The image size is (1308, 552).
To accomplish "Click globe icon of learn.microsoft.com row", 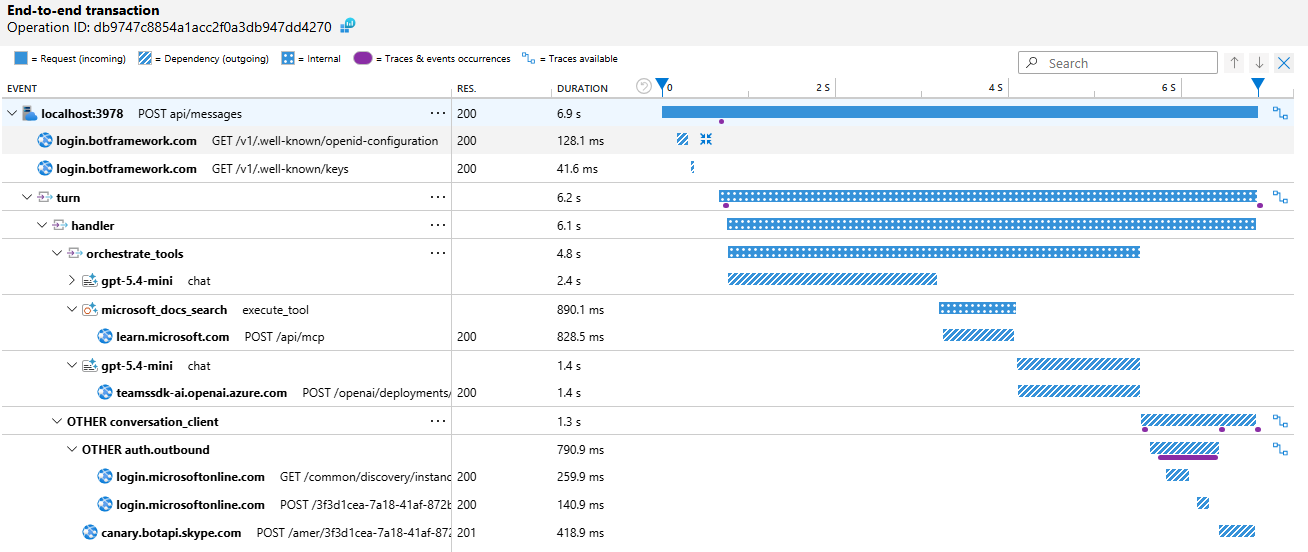I will pyautogui.click(x=105, y=337).
